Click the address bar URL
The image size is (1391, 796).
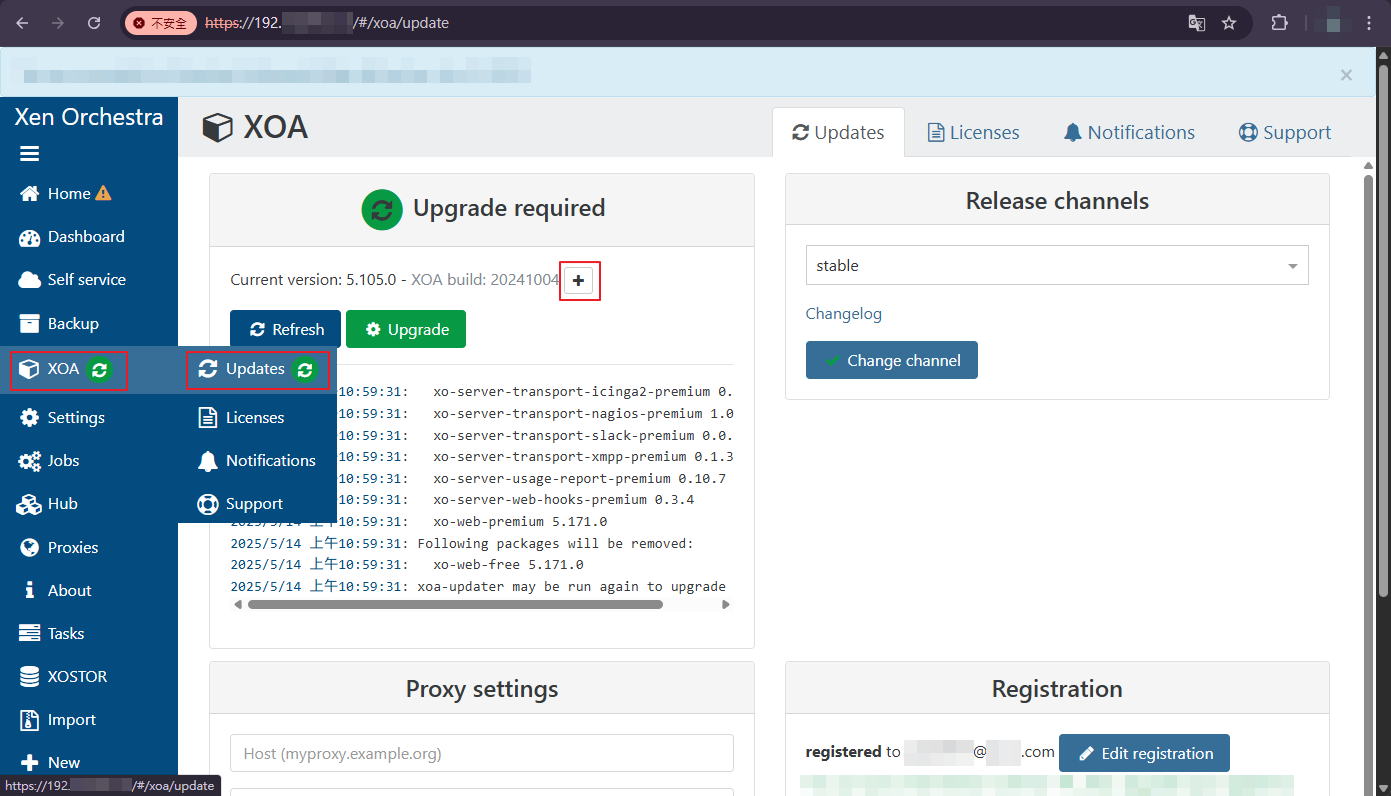[327, 23]
